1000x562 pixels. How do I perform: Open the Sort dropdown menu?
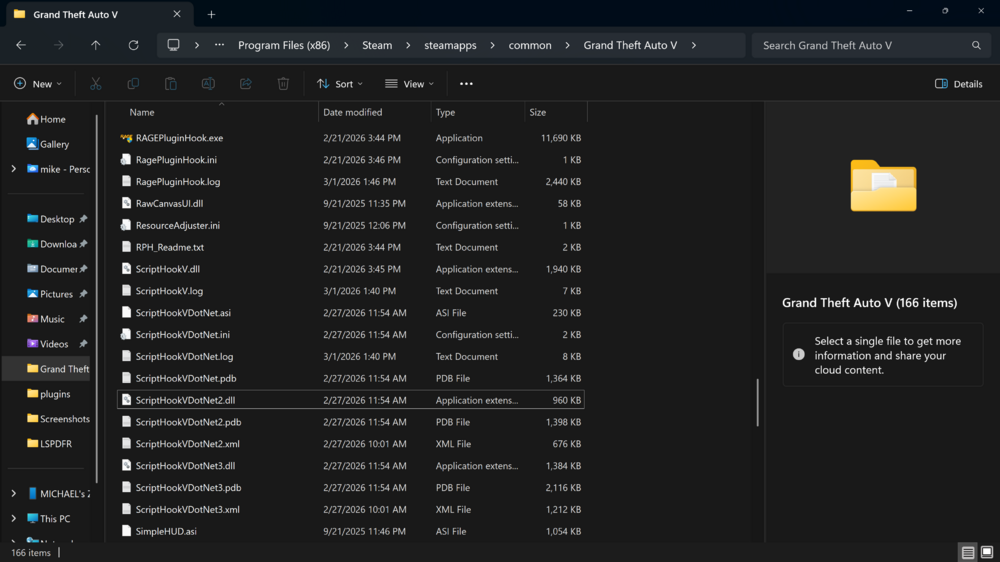(x=340, y=84)
